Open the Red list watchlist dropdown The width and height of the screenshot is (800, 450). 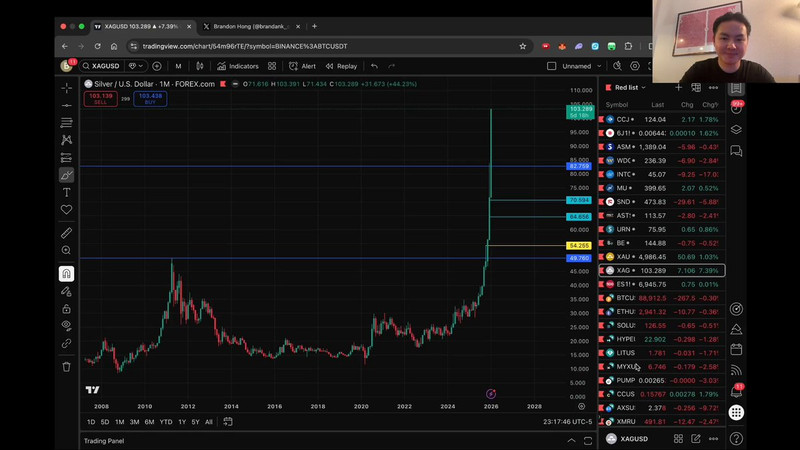[630, 87]
